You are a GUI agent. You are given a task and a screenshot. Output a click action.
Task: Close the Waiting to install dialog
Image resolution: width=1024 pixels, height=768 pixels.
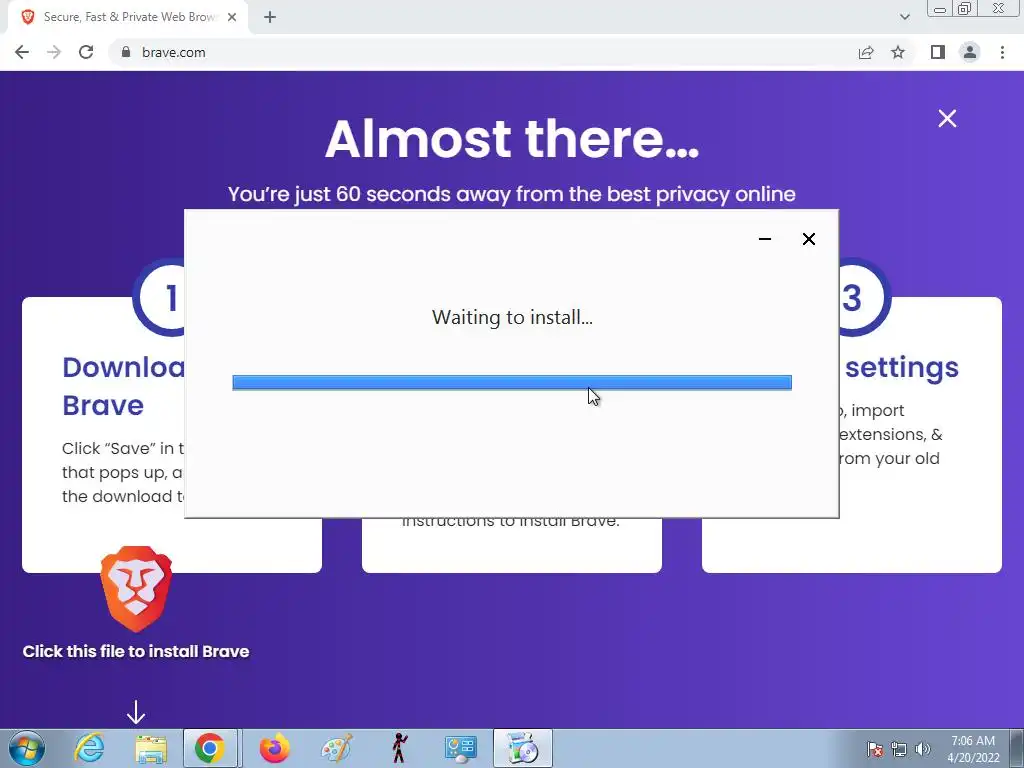808,239
